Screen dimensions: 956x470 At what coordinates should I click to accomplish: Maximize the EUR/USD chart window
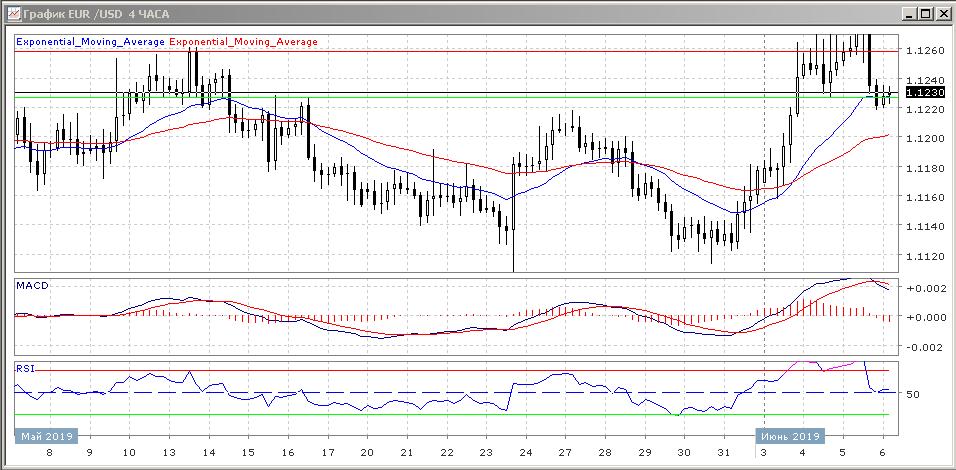(925, 14)
